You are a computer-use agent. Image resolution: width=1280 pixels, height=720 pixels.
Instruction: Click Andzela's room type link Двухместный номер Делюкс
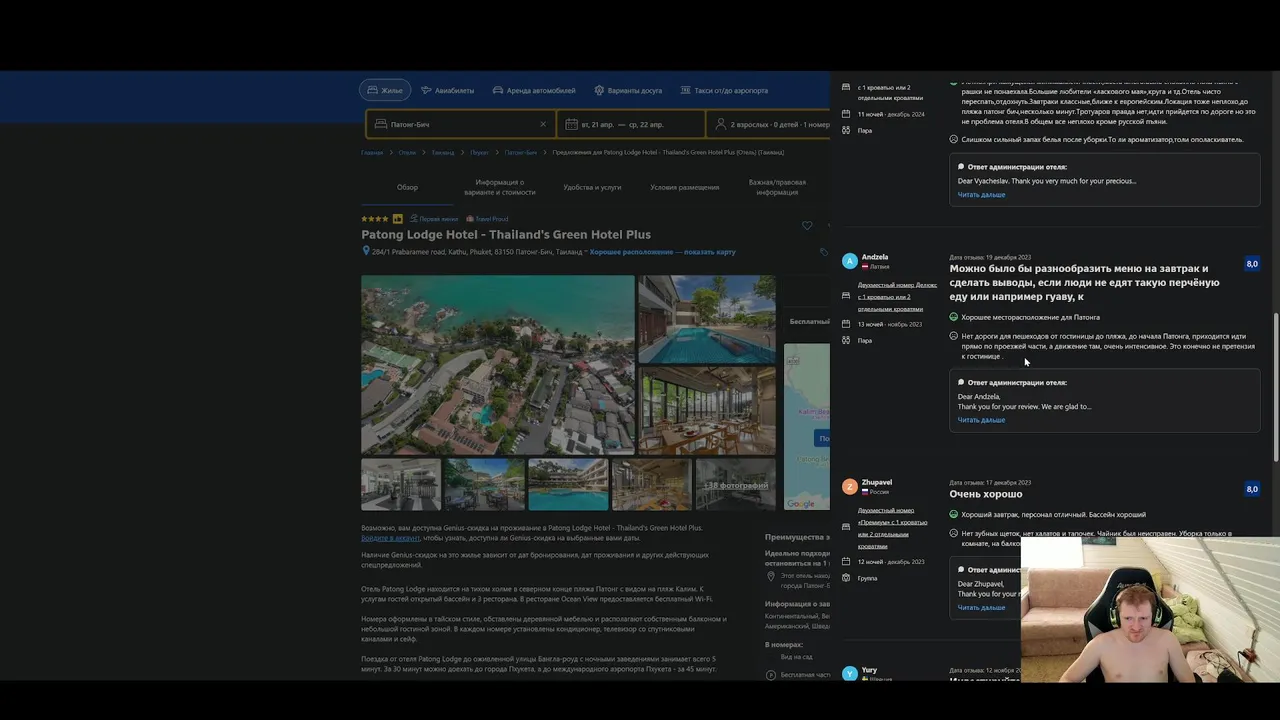point(897,296)
